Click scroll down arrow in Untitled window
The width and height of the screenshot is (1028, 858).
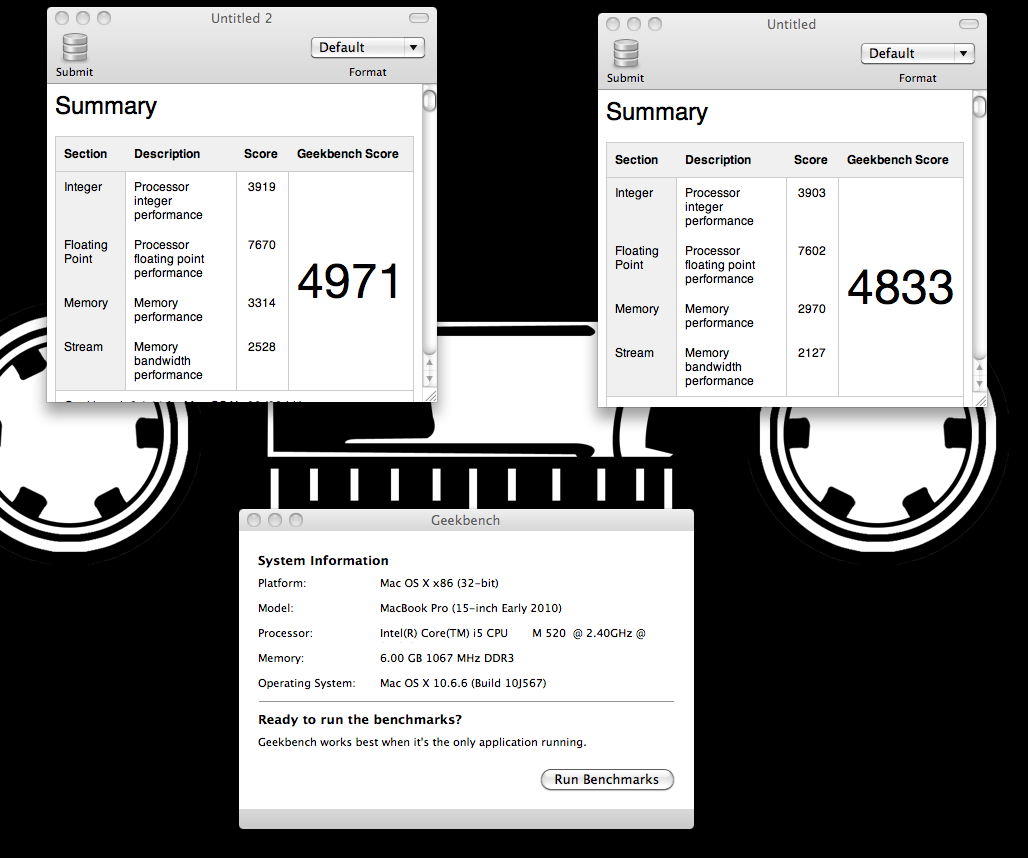979,384
